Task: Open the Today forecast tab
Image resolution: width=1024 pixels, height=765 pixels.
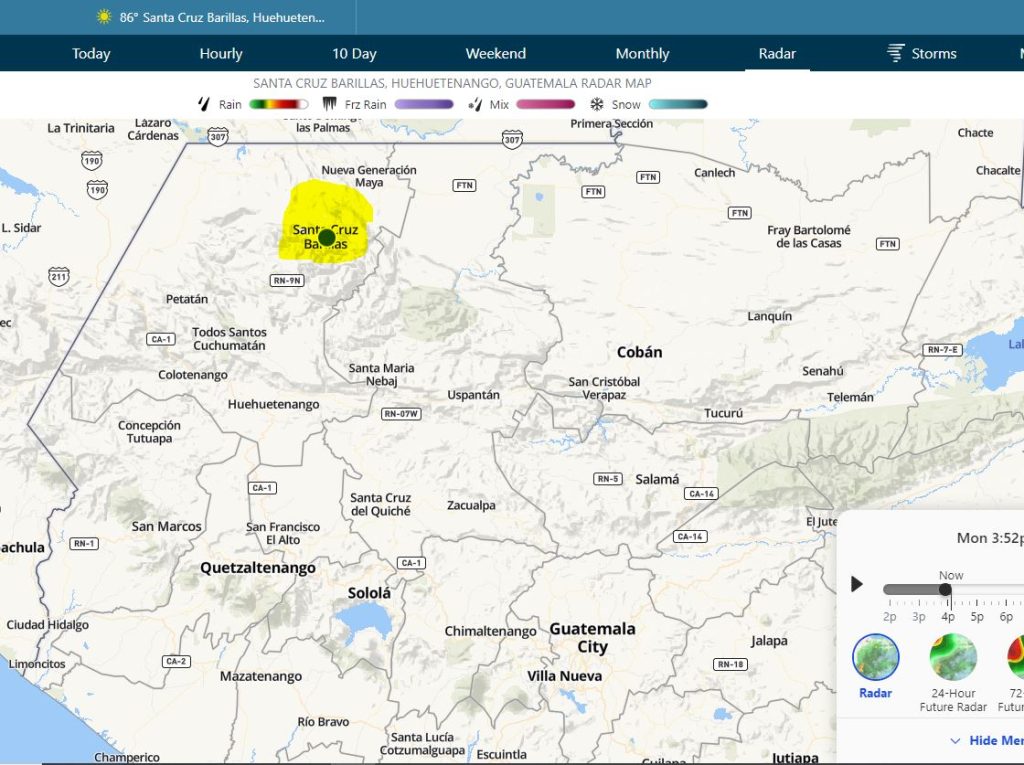Action: [x=91, y=54]
